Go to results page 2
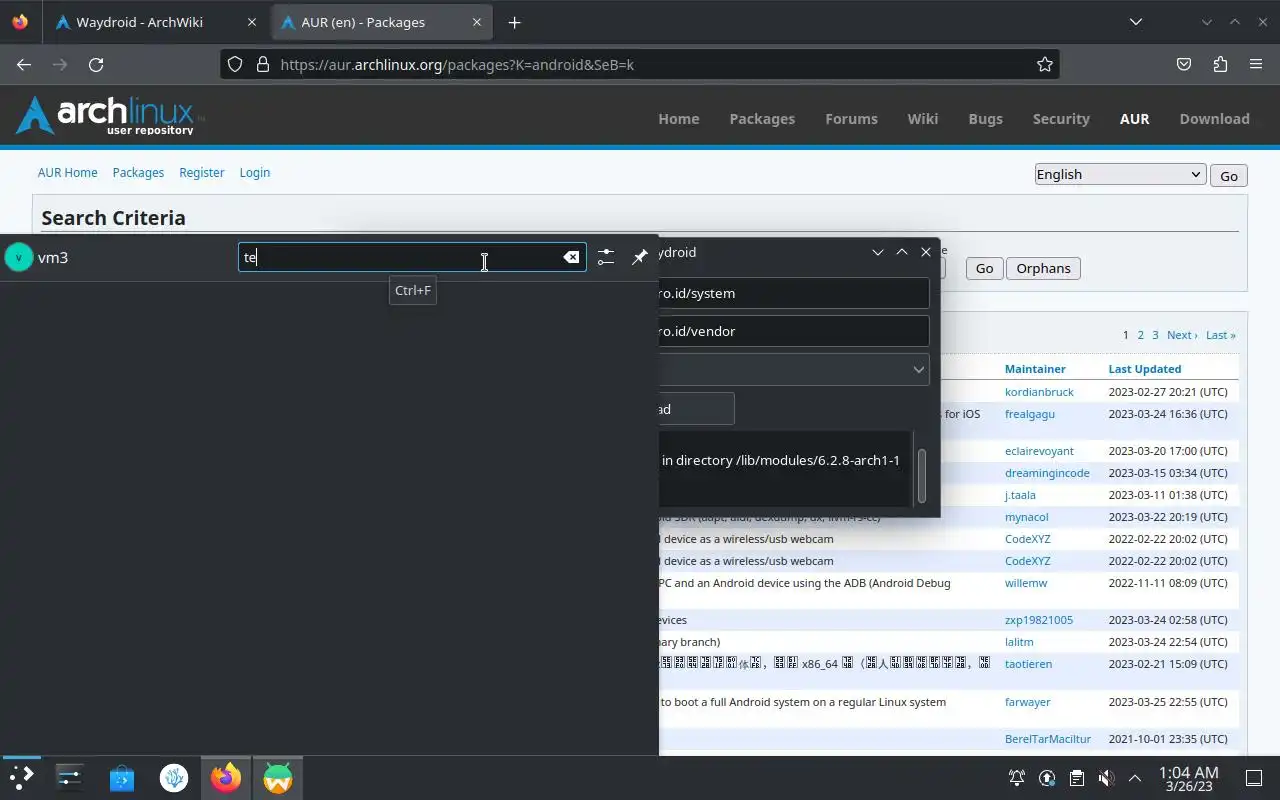The image size is (1280, 800). 1140,335
